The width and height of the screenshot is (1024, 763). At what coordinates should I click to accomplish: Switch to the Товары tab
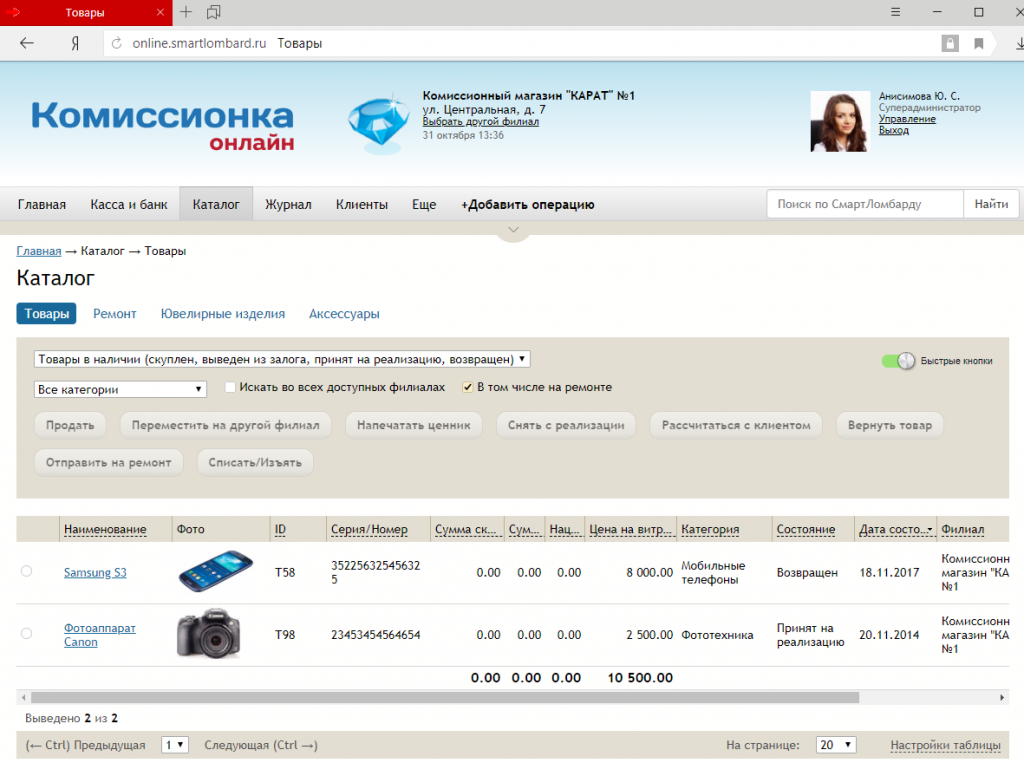tap(46, 314)
